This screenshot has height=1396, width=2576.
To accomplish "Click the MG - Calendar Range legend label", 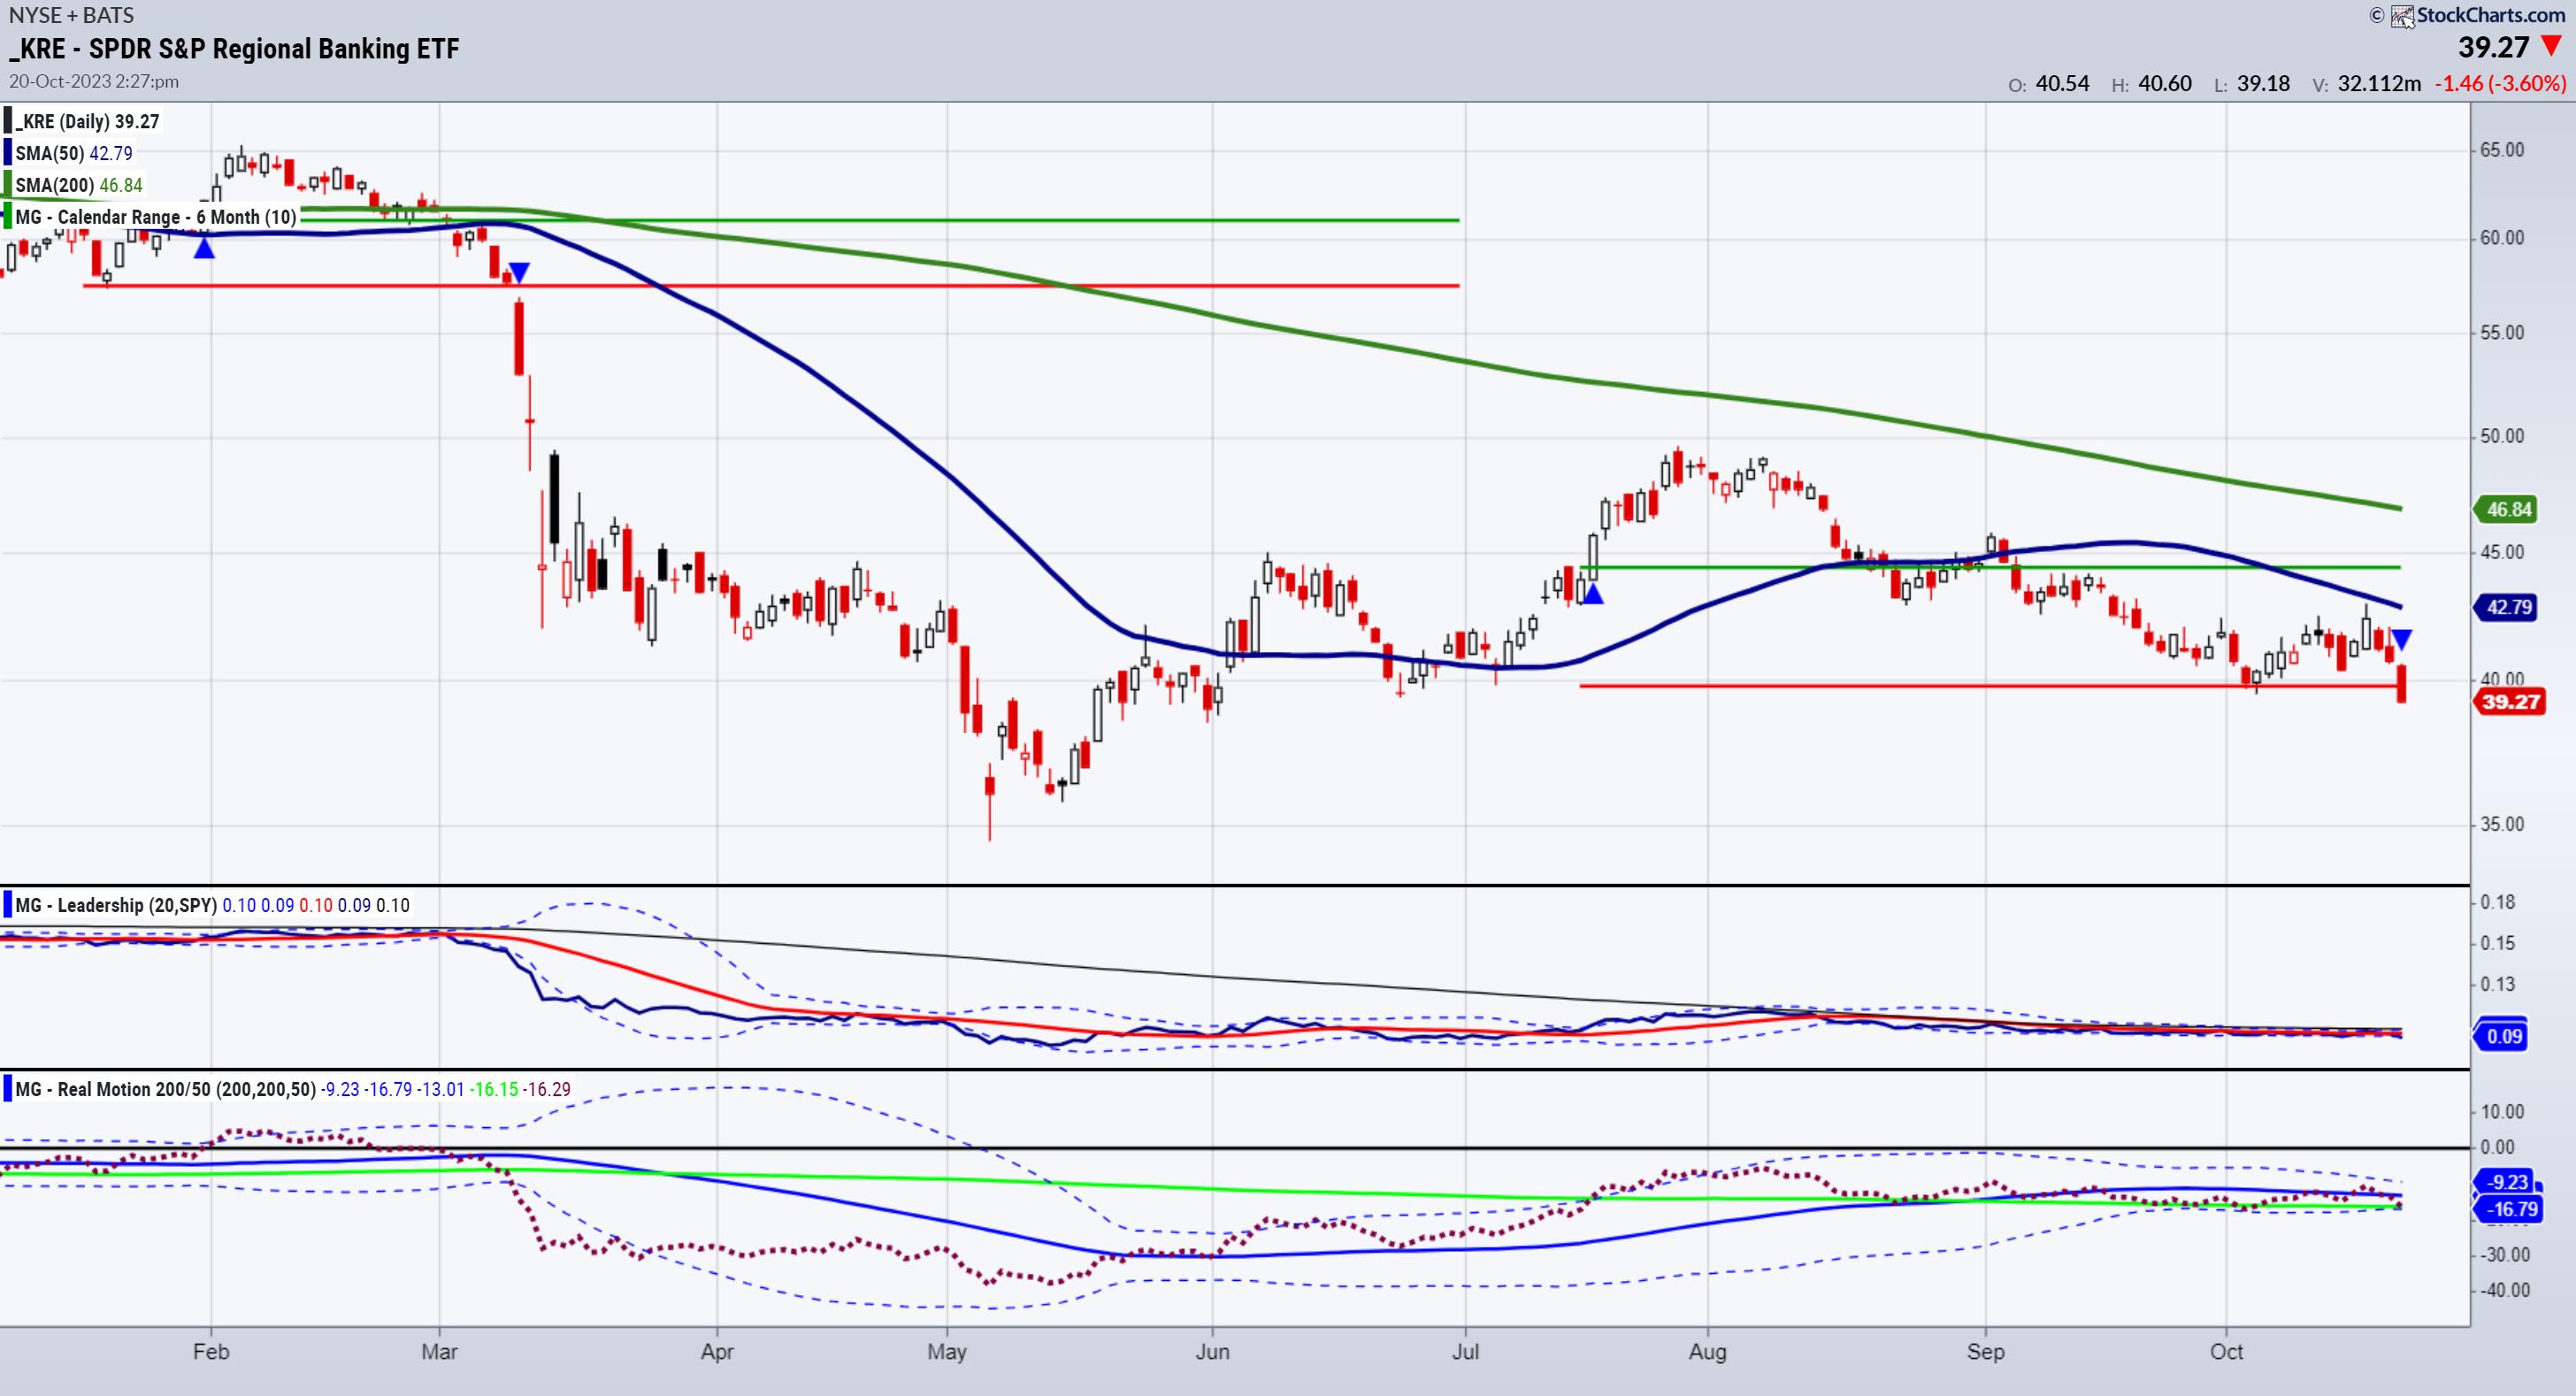I will pos(155,217).
